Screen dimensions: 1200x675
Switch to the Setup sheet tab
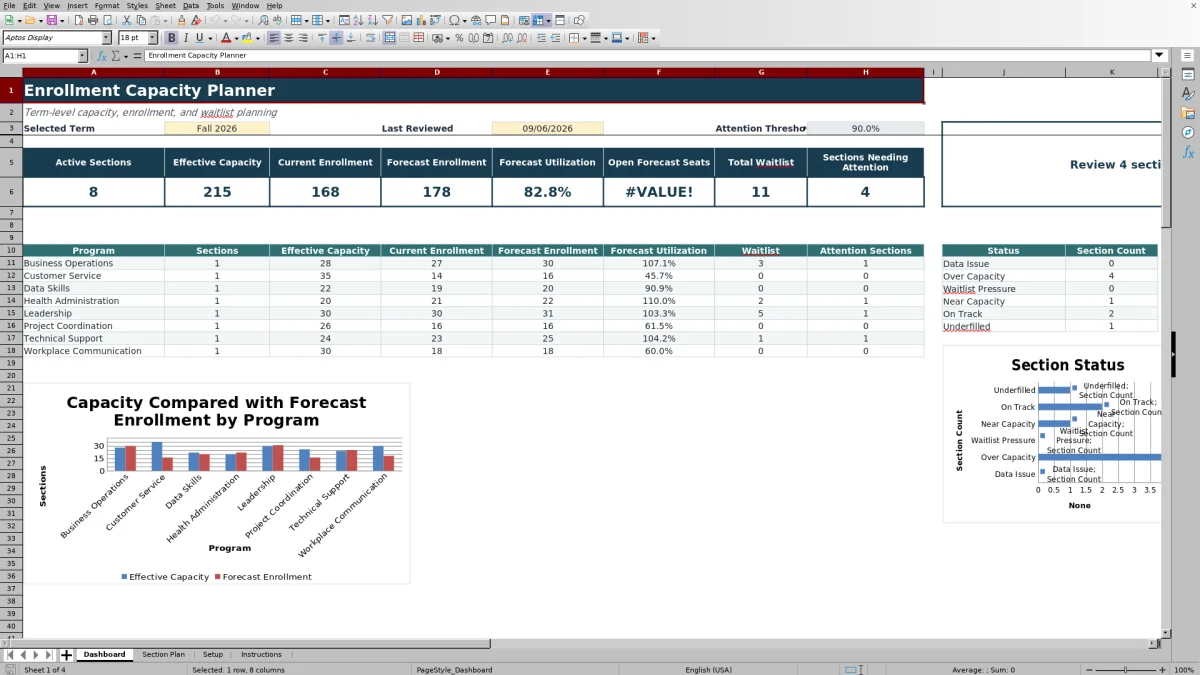click(213, 654)
